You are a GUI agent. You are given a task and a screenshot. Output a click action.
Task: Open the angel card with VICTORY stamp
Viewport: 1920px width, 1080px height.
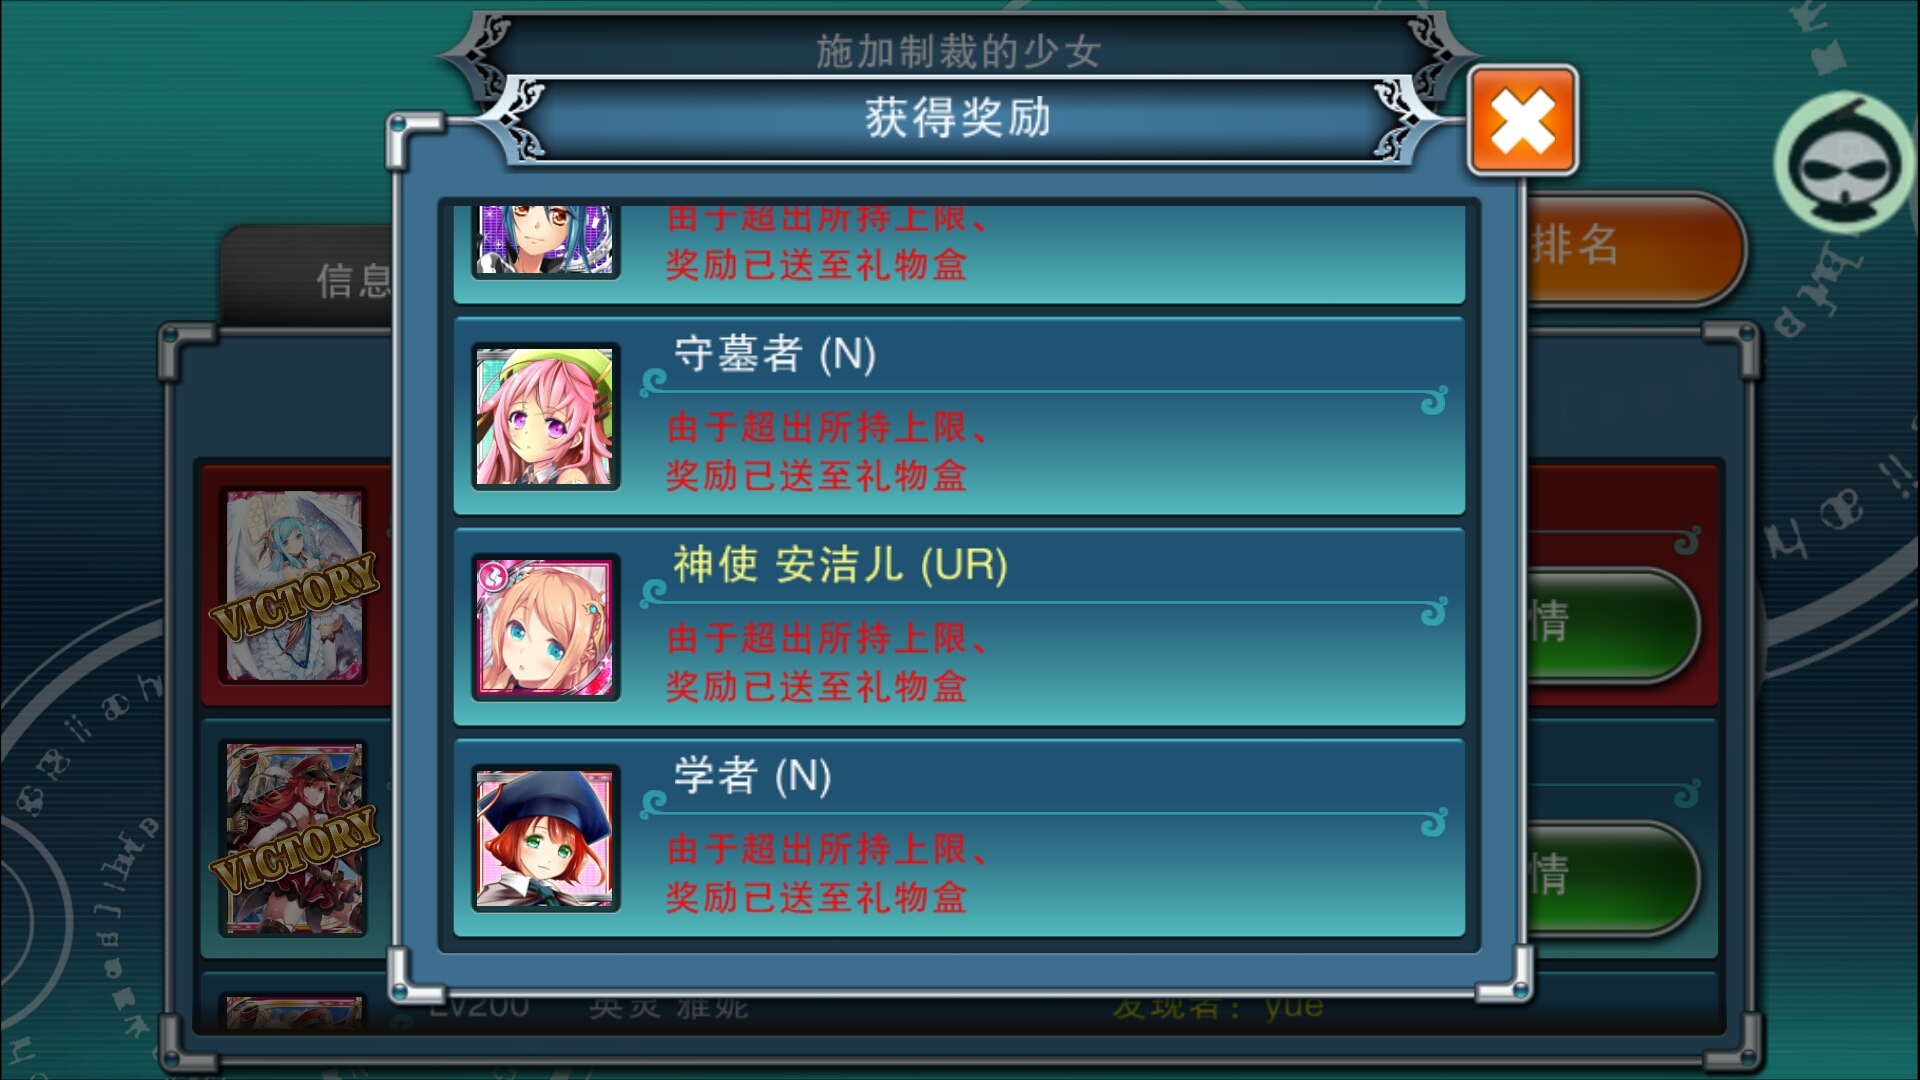(x=295, y=586)
